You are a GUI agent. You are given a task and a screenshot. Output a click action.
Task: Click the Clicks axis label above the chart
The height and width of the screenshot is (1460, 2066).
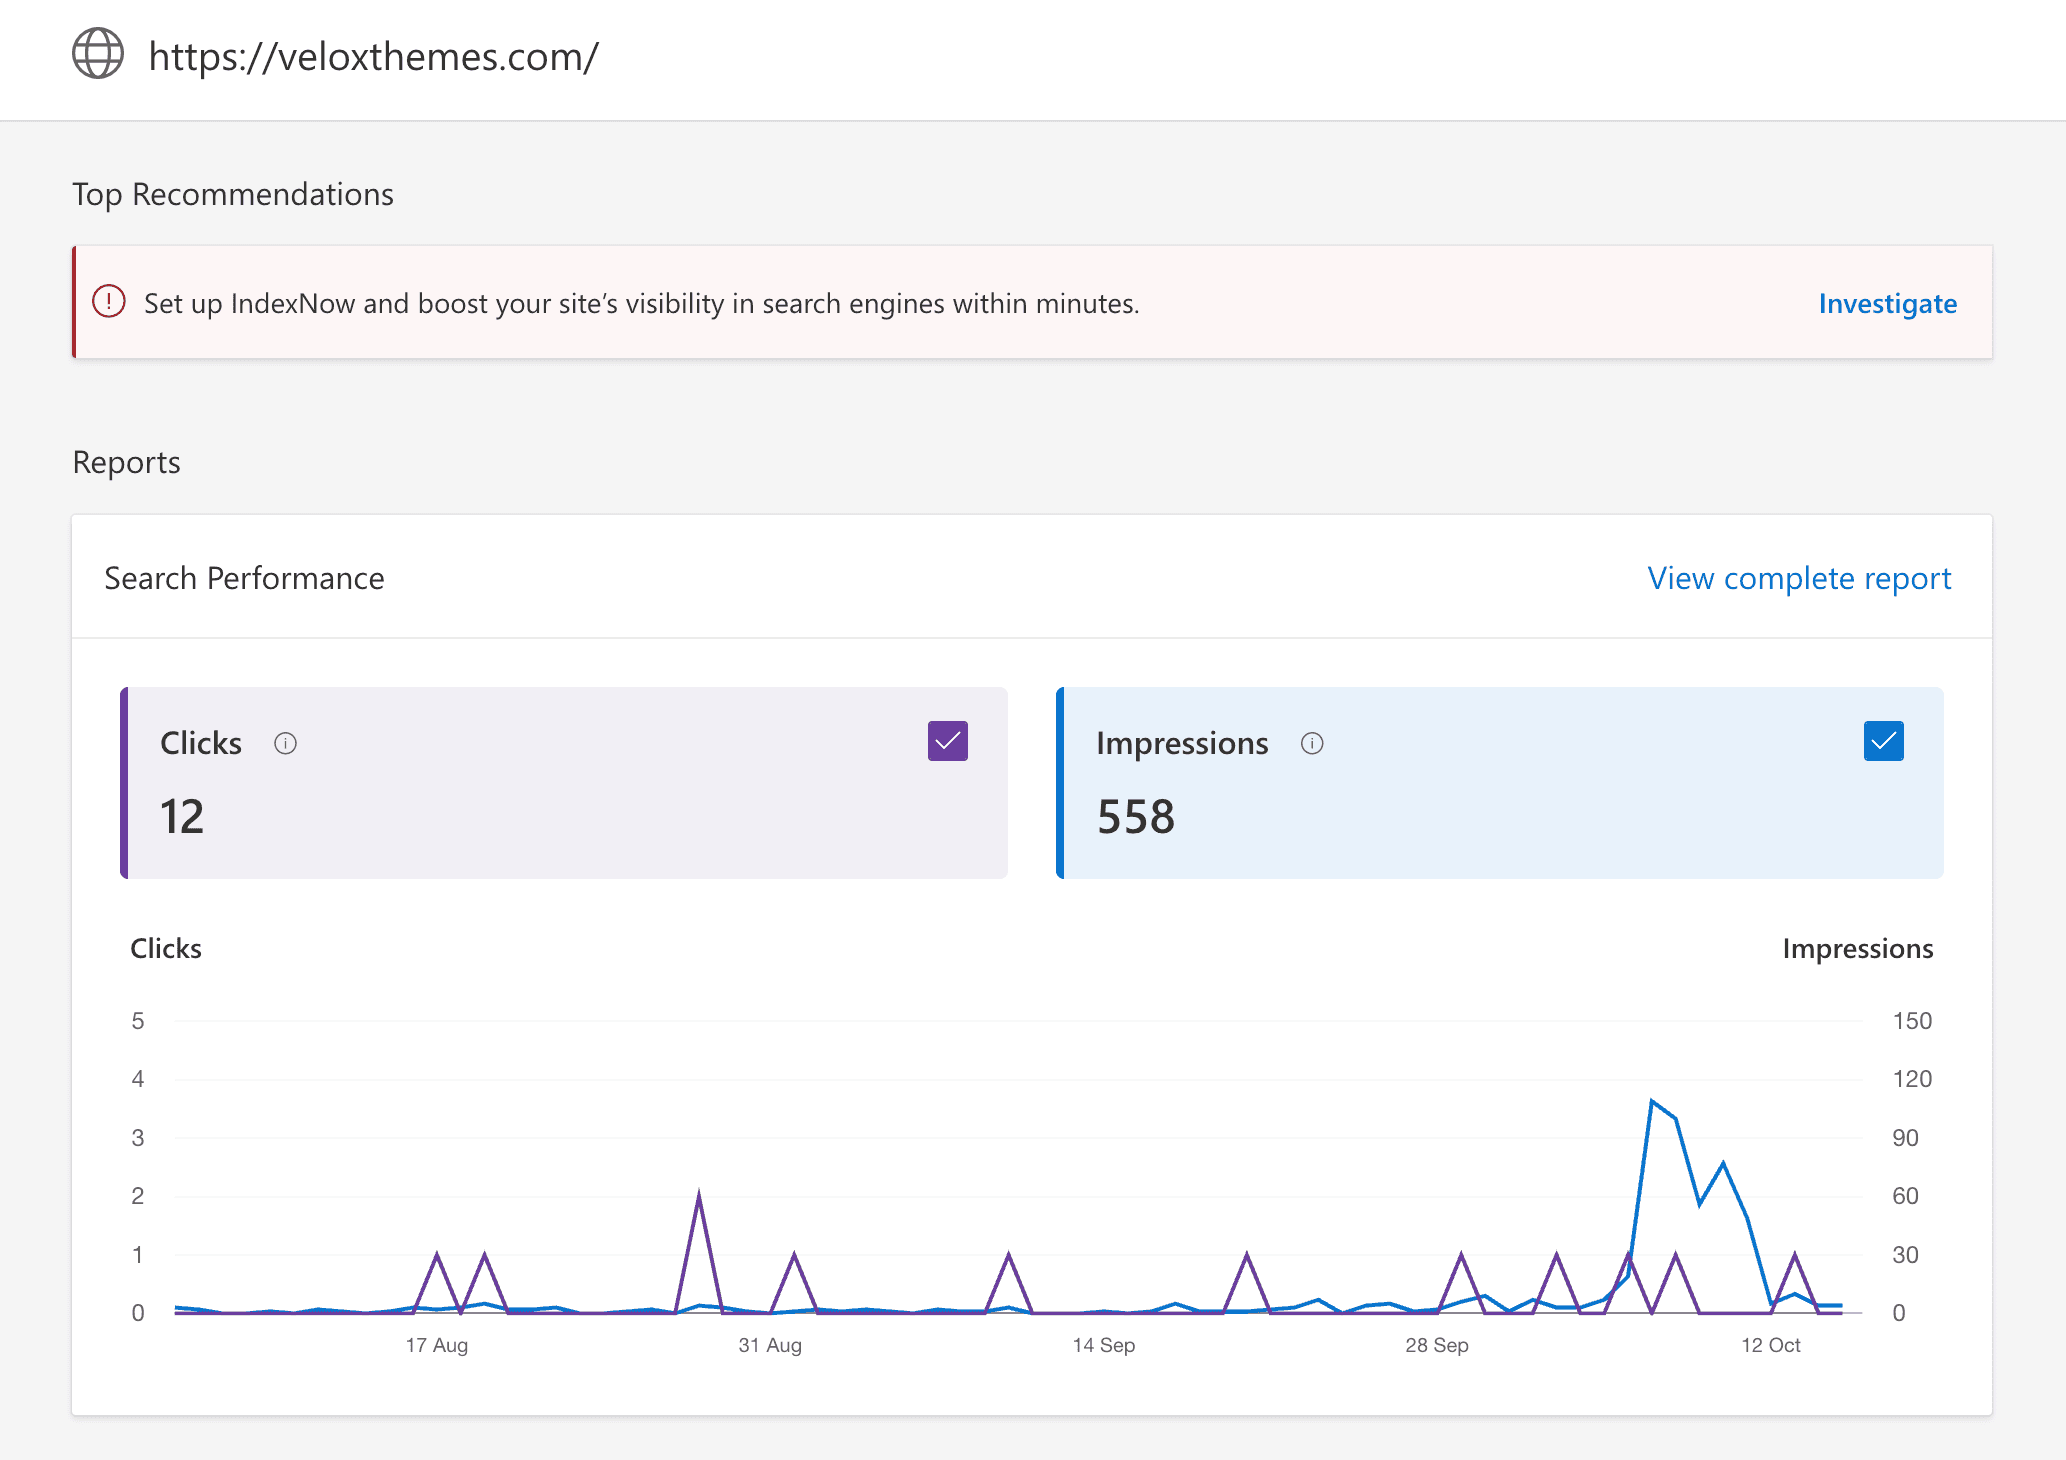point(166,948)
